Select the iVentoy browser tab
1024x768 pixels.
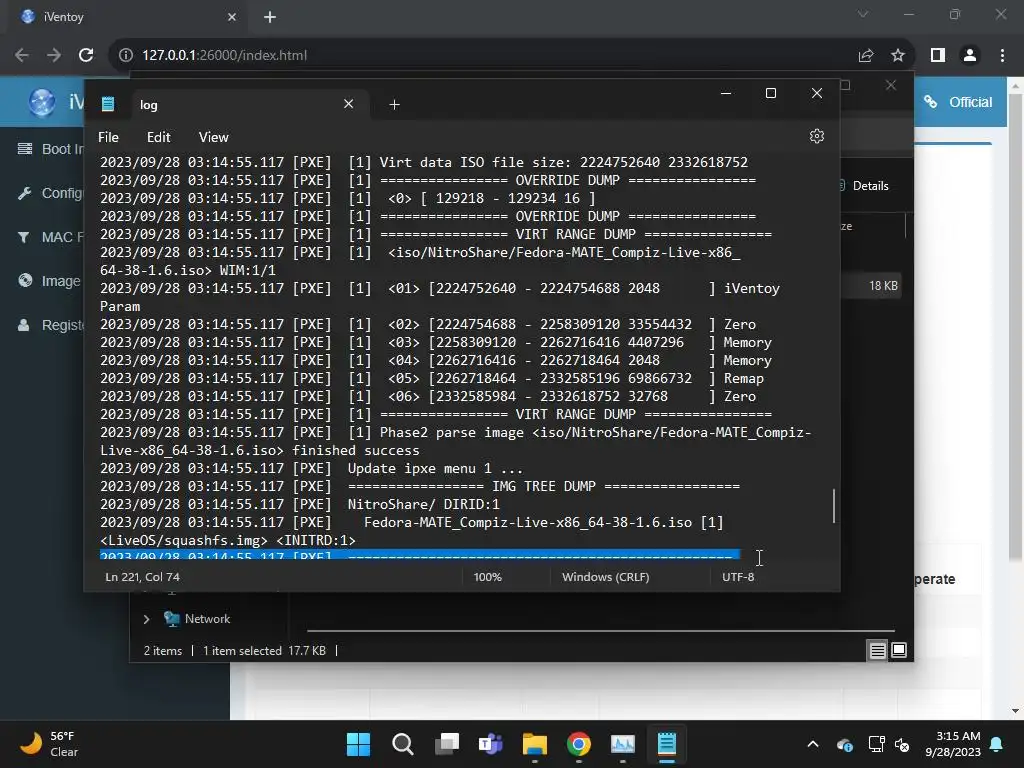128,17
